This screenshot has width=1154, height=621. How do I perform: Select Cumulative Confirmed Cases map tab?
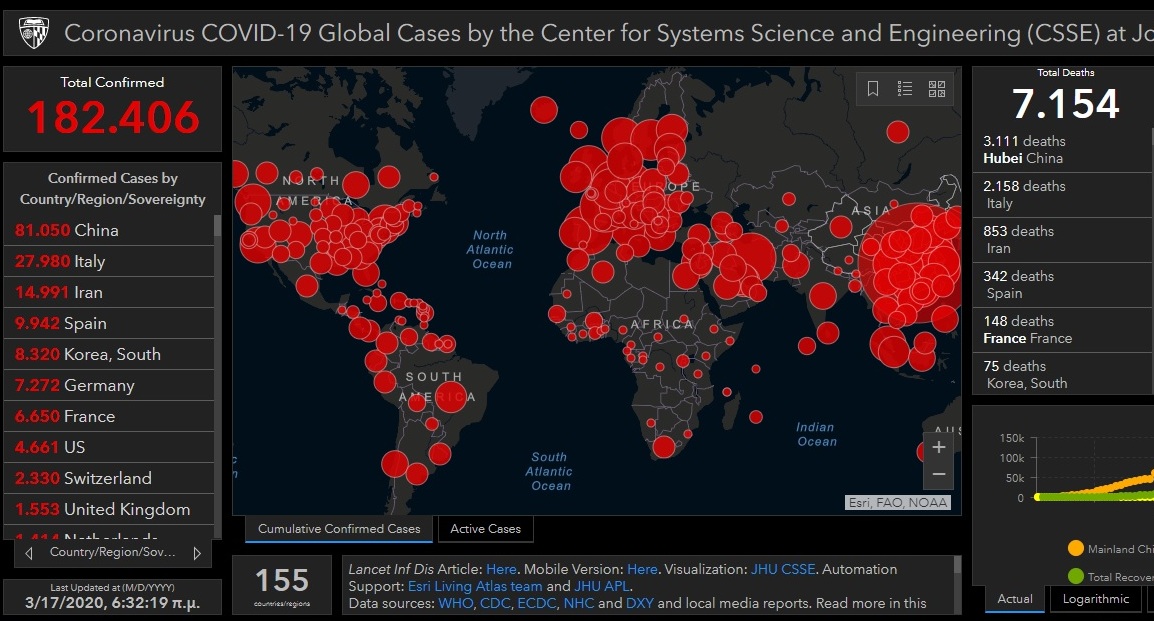339,529
